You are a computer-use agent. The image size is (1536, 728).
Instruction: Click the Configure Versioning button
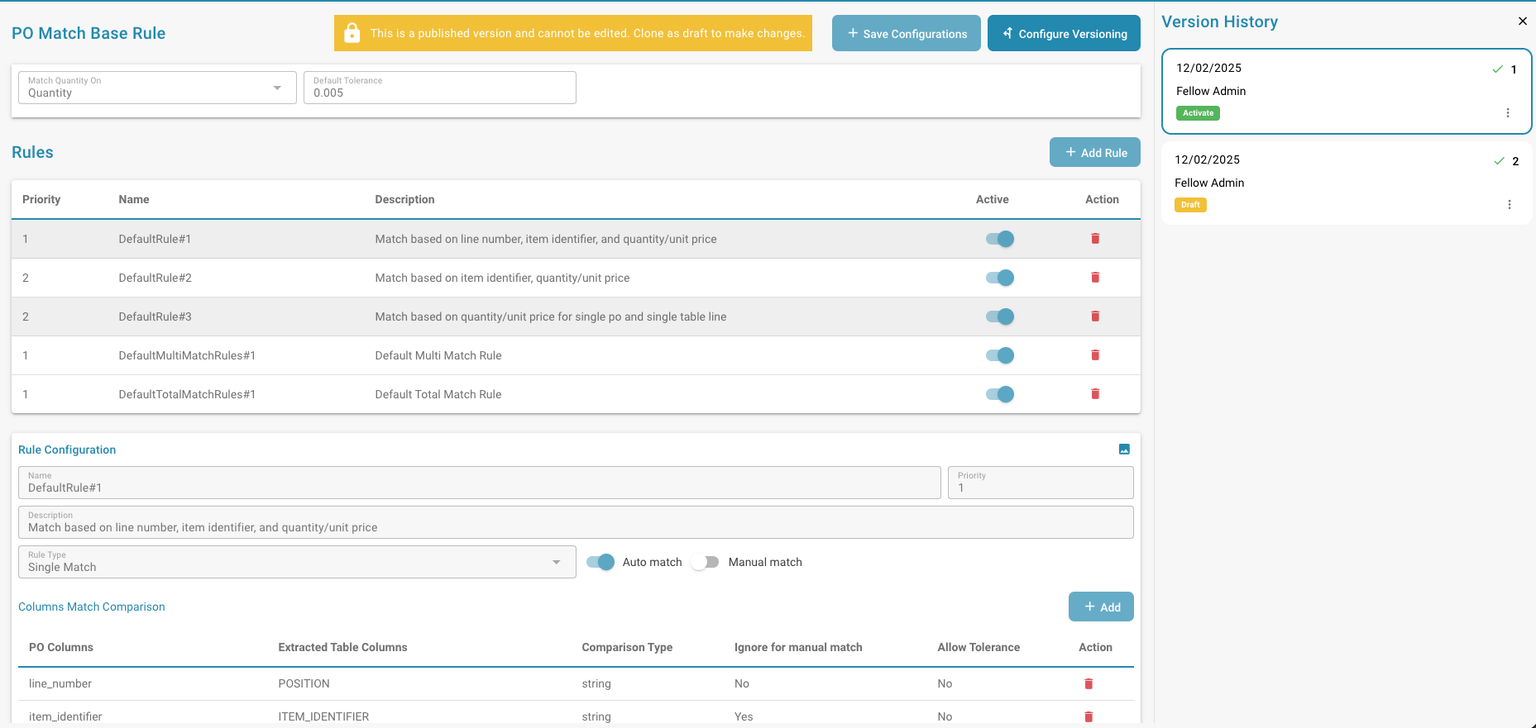tap(1063, 33)
